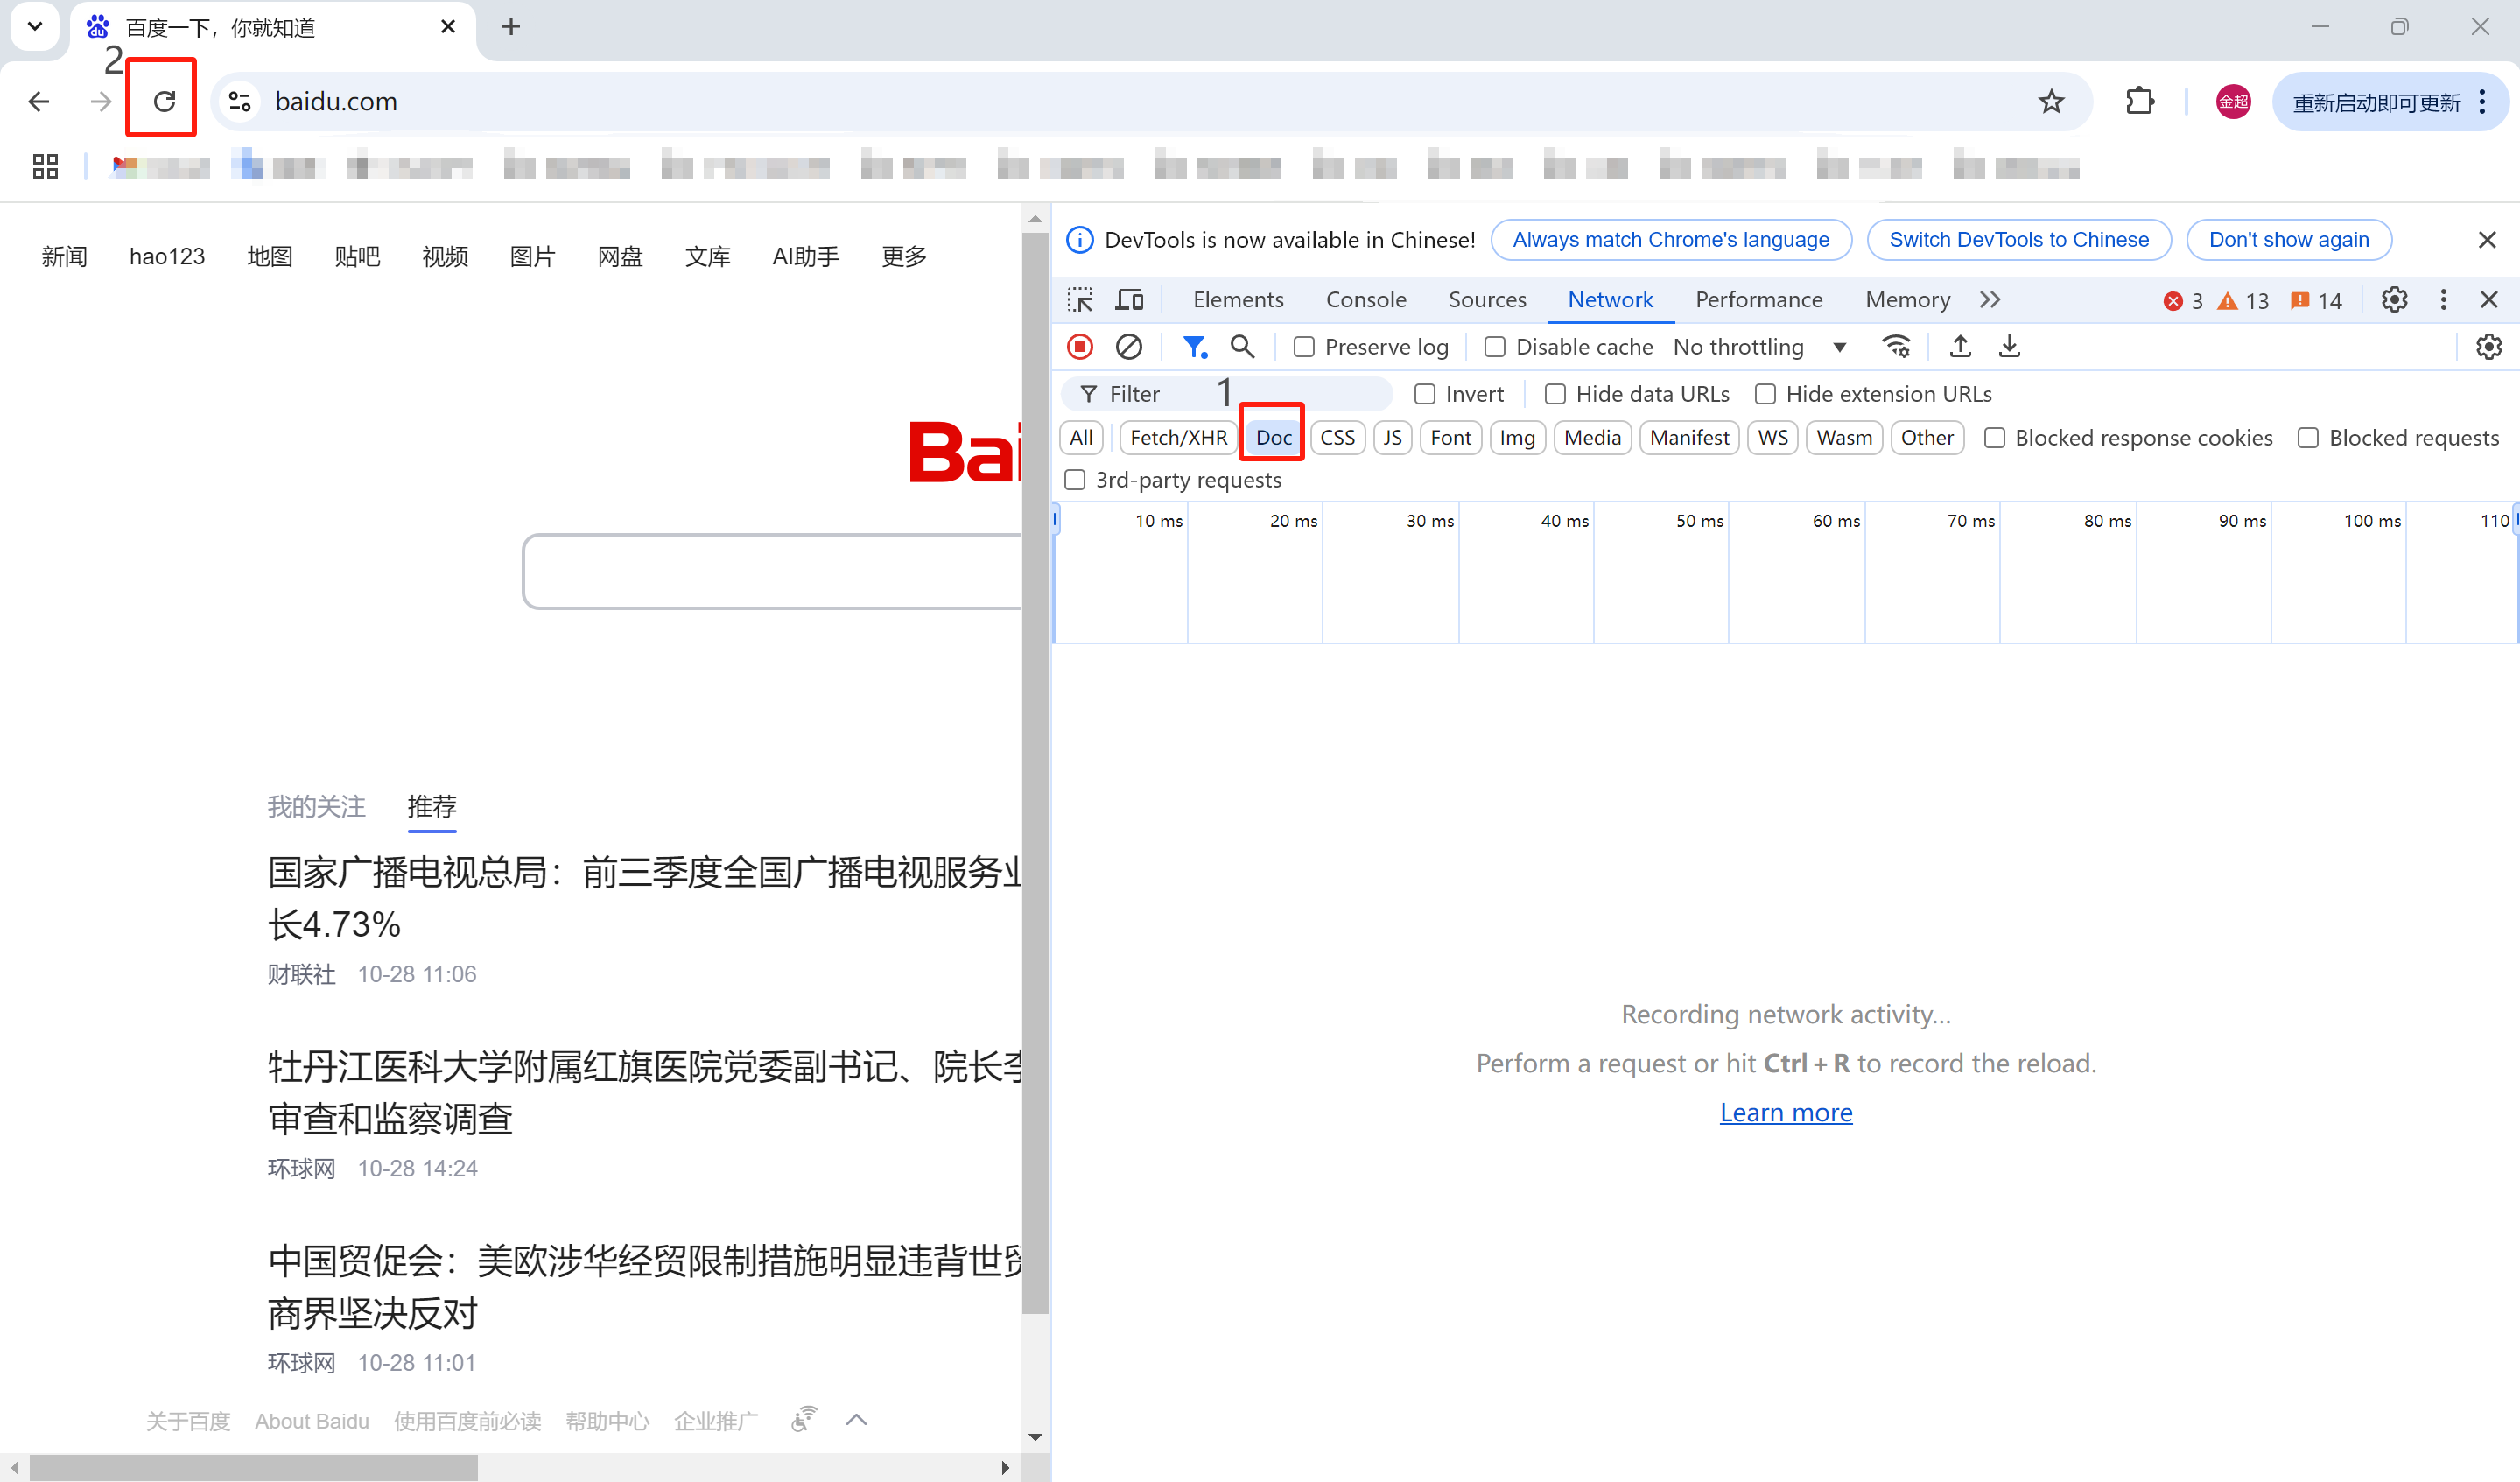Check the Invert filter option

click(1425, 394)
